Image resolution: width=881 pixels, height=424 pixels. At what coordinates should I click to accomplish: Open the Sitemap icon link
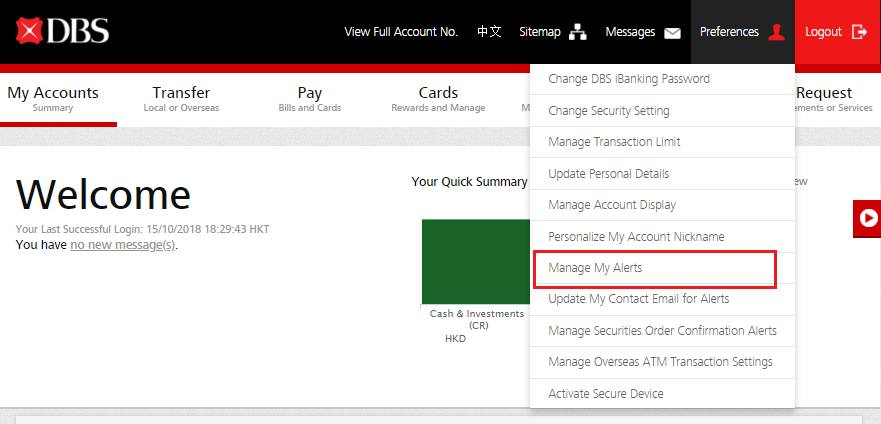pos(578,32)
